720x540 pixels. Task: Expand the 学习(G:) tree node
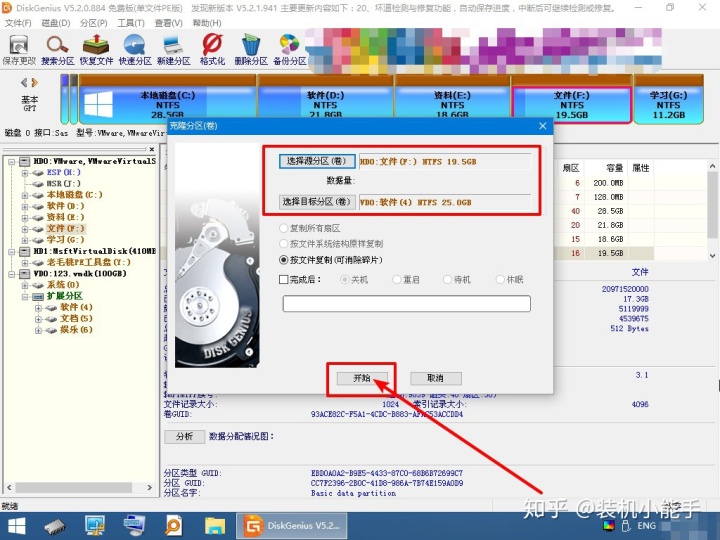[25, 240]
